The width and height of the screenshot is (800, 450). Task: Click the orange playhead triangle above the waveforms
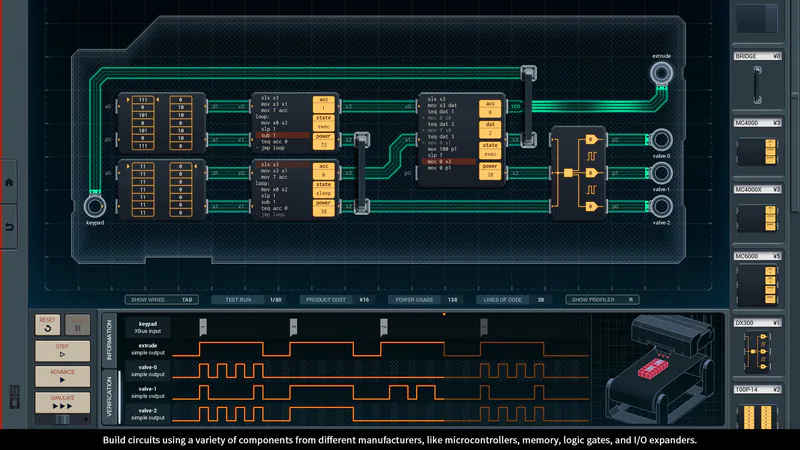444,314
